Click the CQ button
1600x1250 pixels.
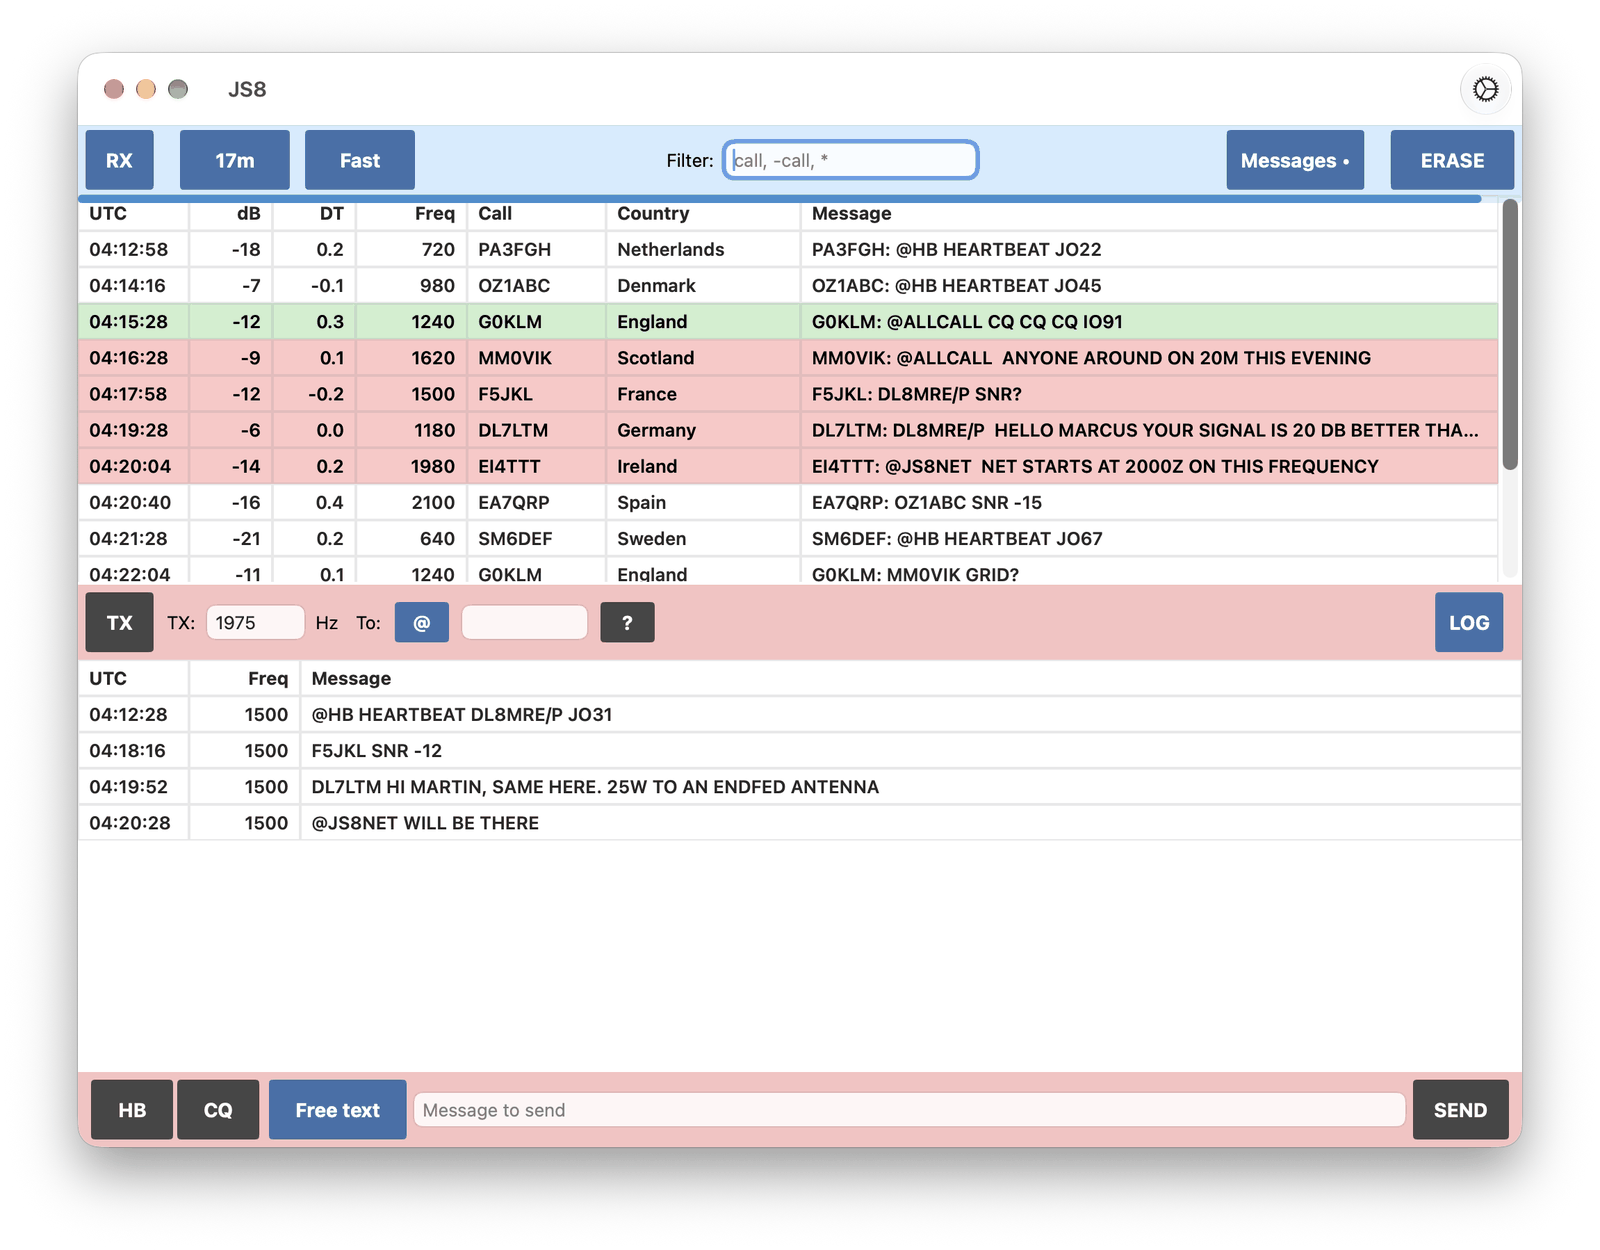(218, 1109)
